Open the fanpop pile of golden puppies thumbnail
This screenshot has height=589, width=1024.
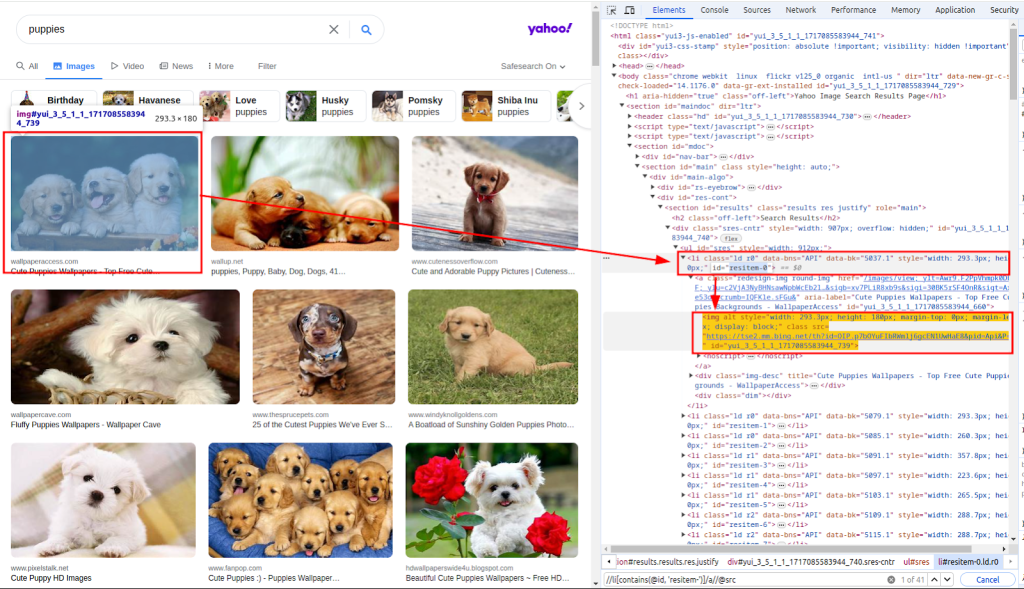point(300,500)
